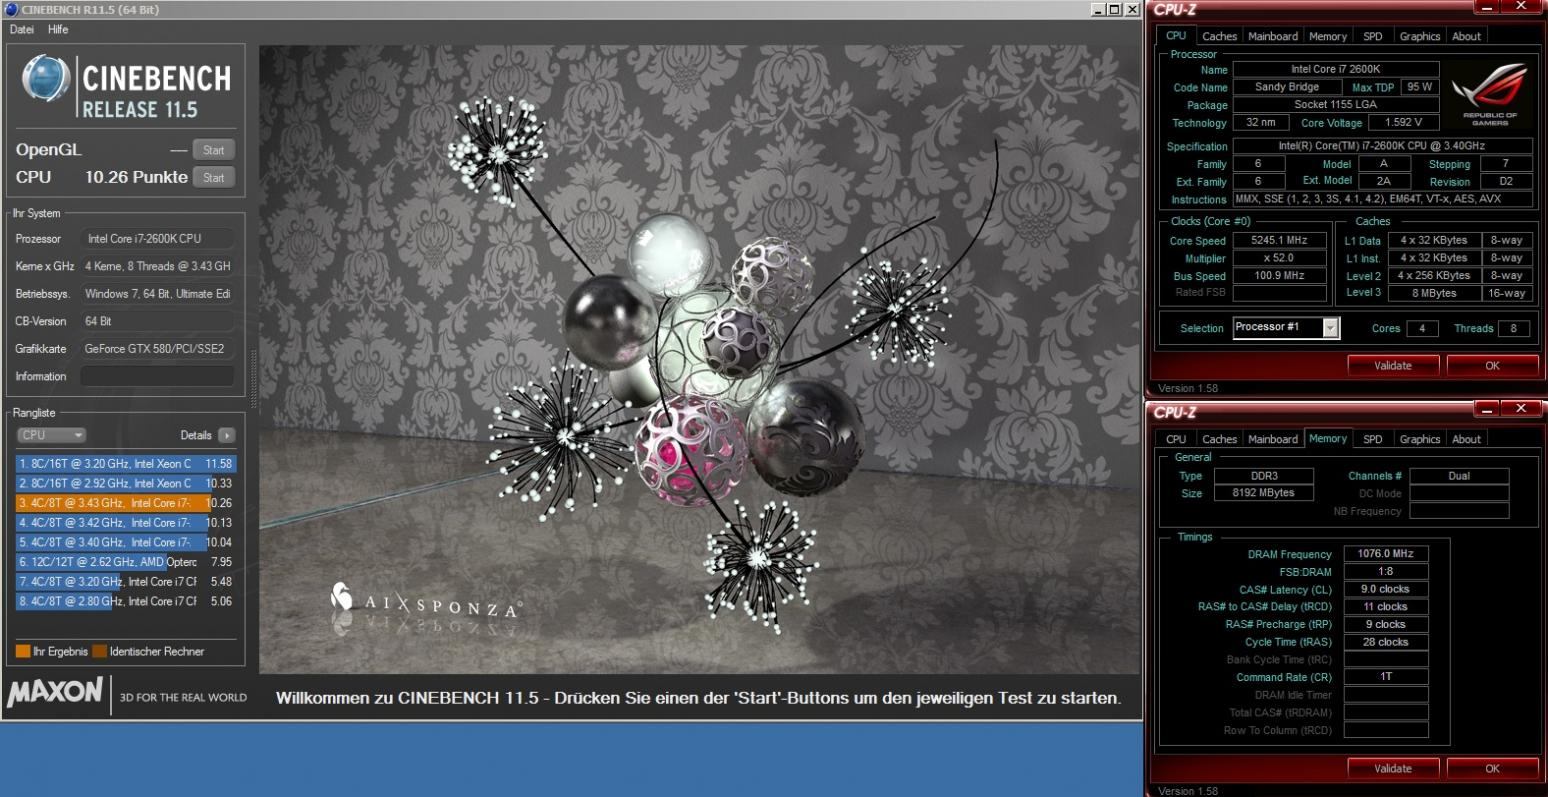The width and height of the screenshot is (1548, 797).
Task: Open About tab in bottom CPU-Z window
Action: tap(1467, 439)
